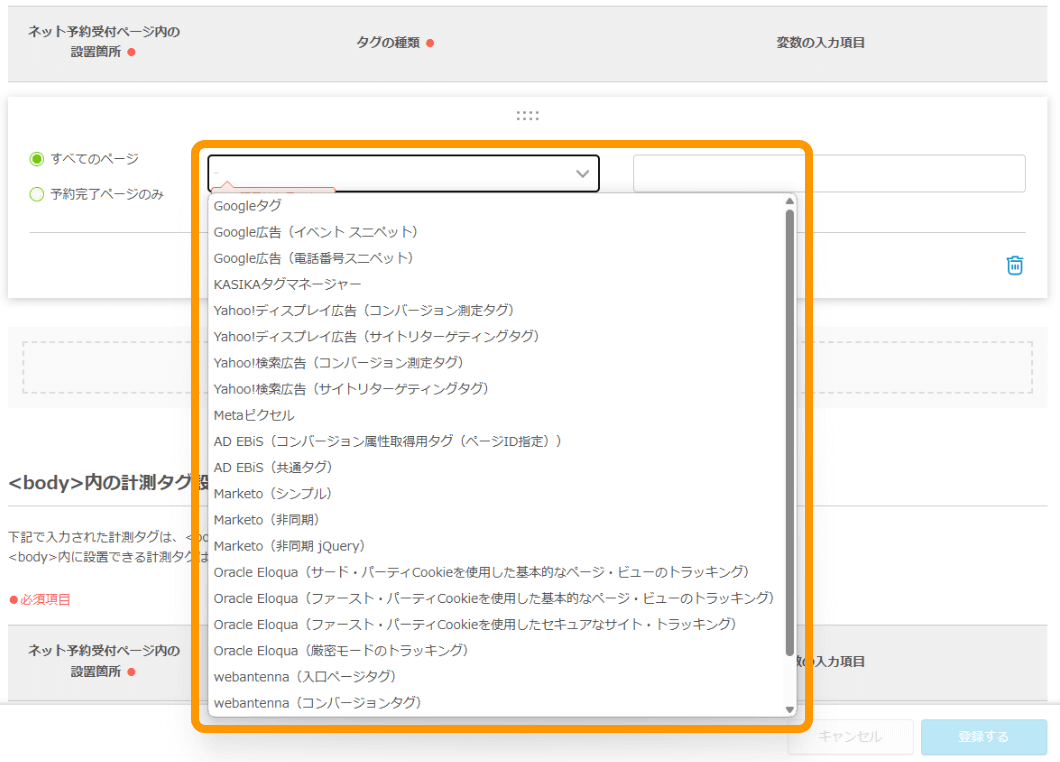Image resolution: width=1060 pixels, height=762 pixels.
Task: Select Yahoo!検索広告（コンバージョン測定タグ）
Action: pos(498,362)
